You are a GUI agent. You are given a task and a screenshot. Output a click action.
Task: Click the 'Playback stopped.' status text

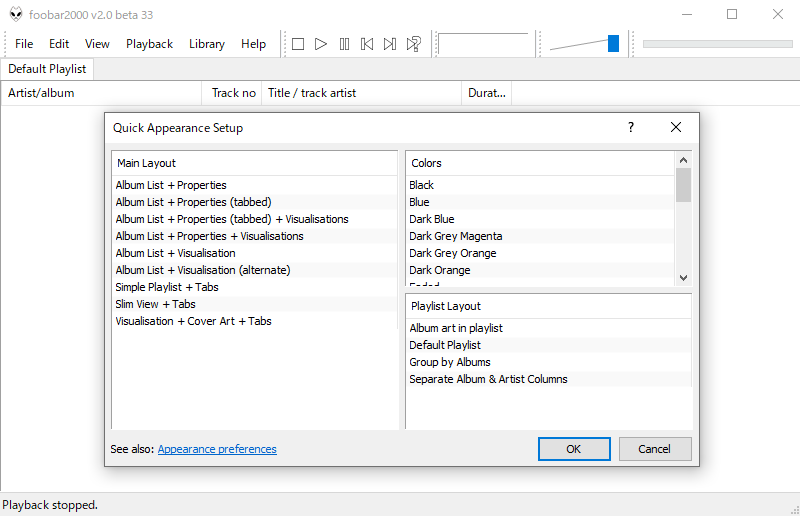(50, 505)
